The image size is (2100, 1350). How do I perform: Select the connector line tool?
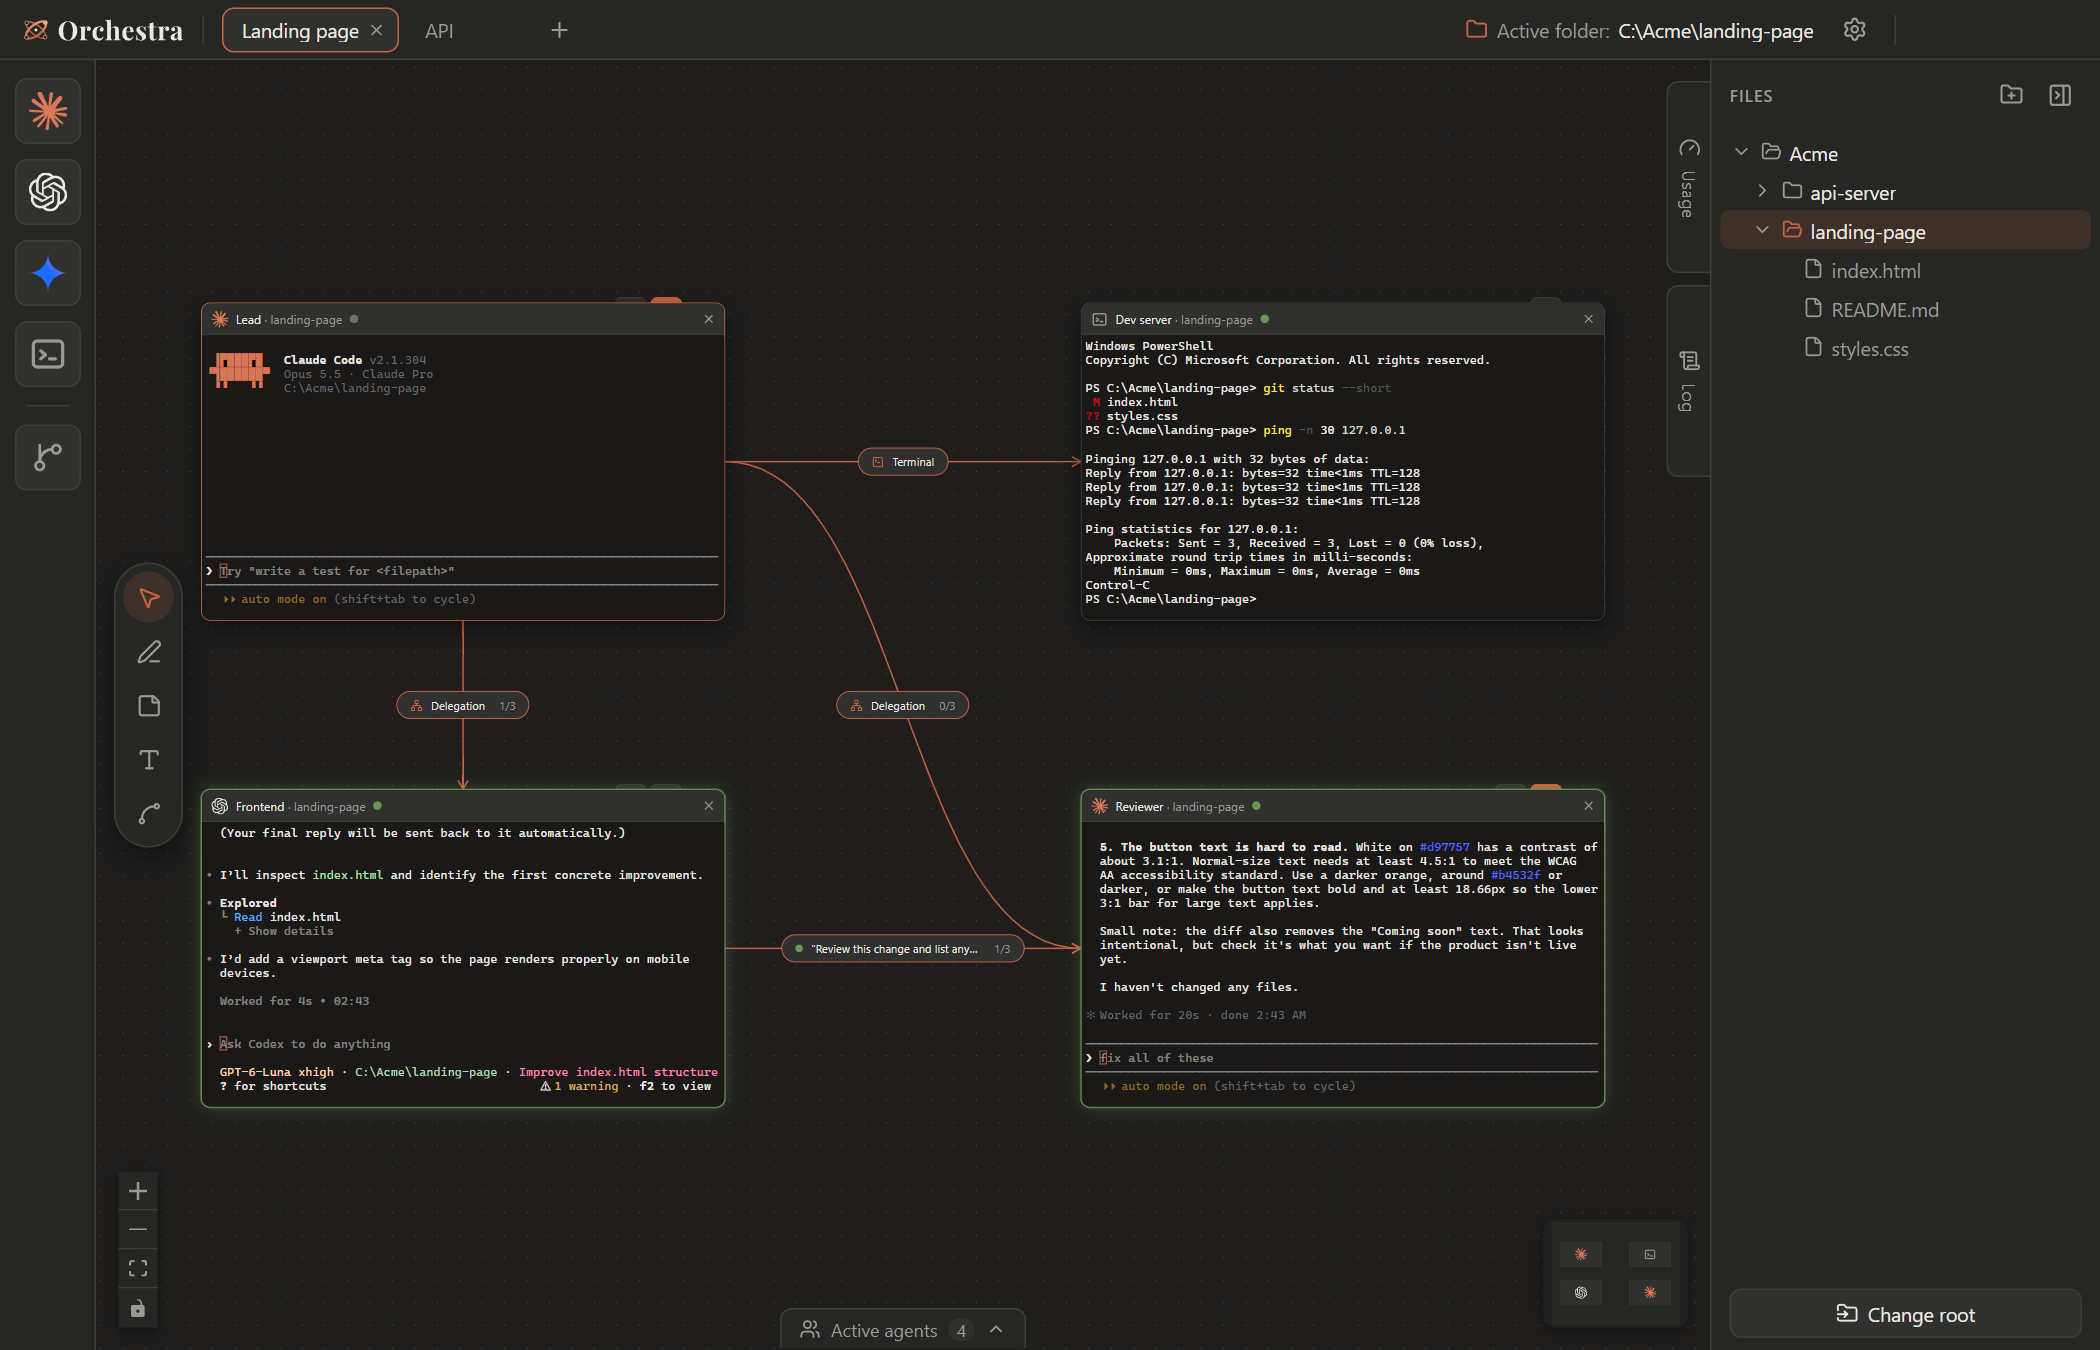pyautogui.click(x=149, y=814)
